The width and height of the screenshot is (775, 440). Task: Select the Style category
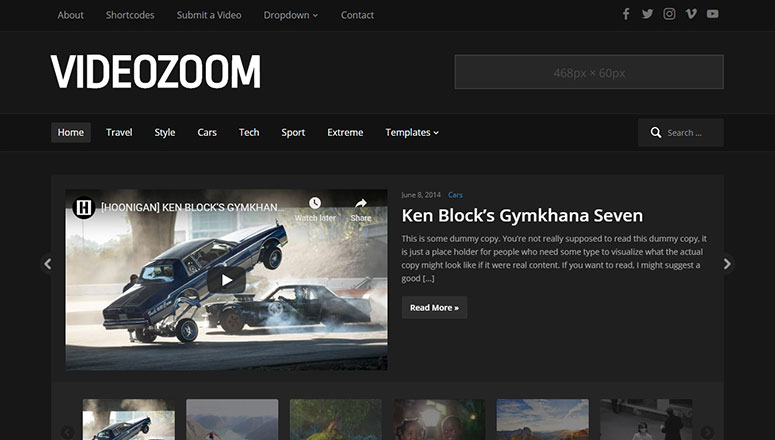coord(165,132)
